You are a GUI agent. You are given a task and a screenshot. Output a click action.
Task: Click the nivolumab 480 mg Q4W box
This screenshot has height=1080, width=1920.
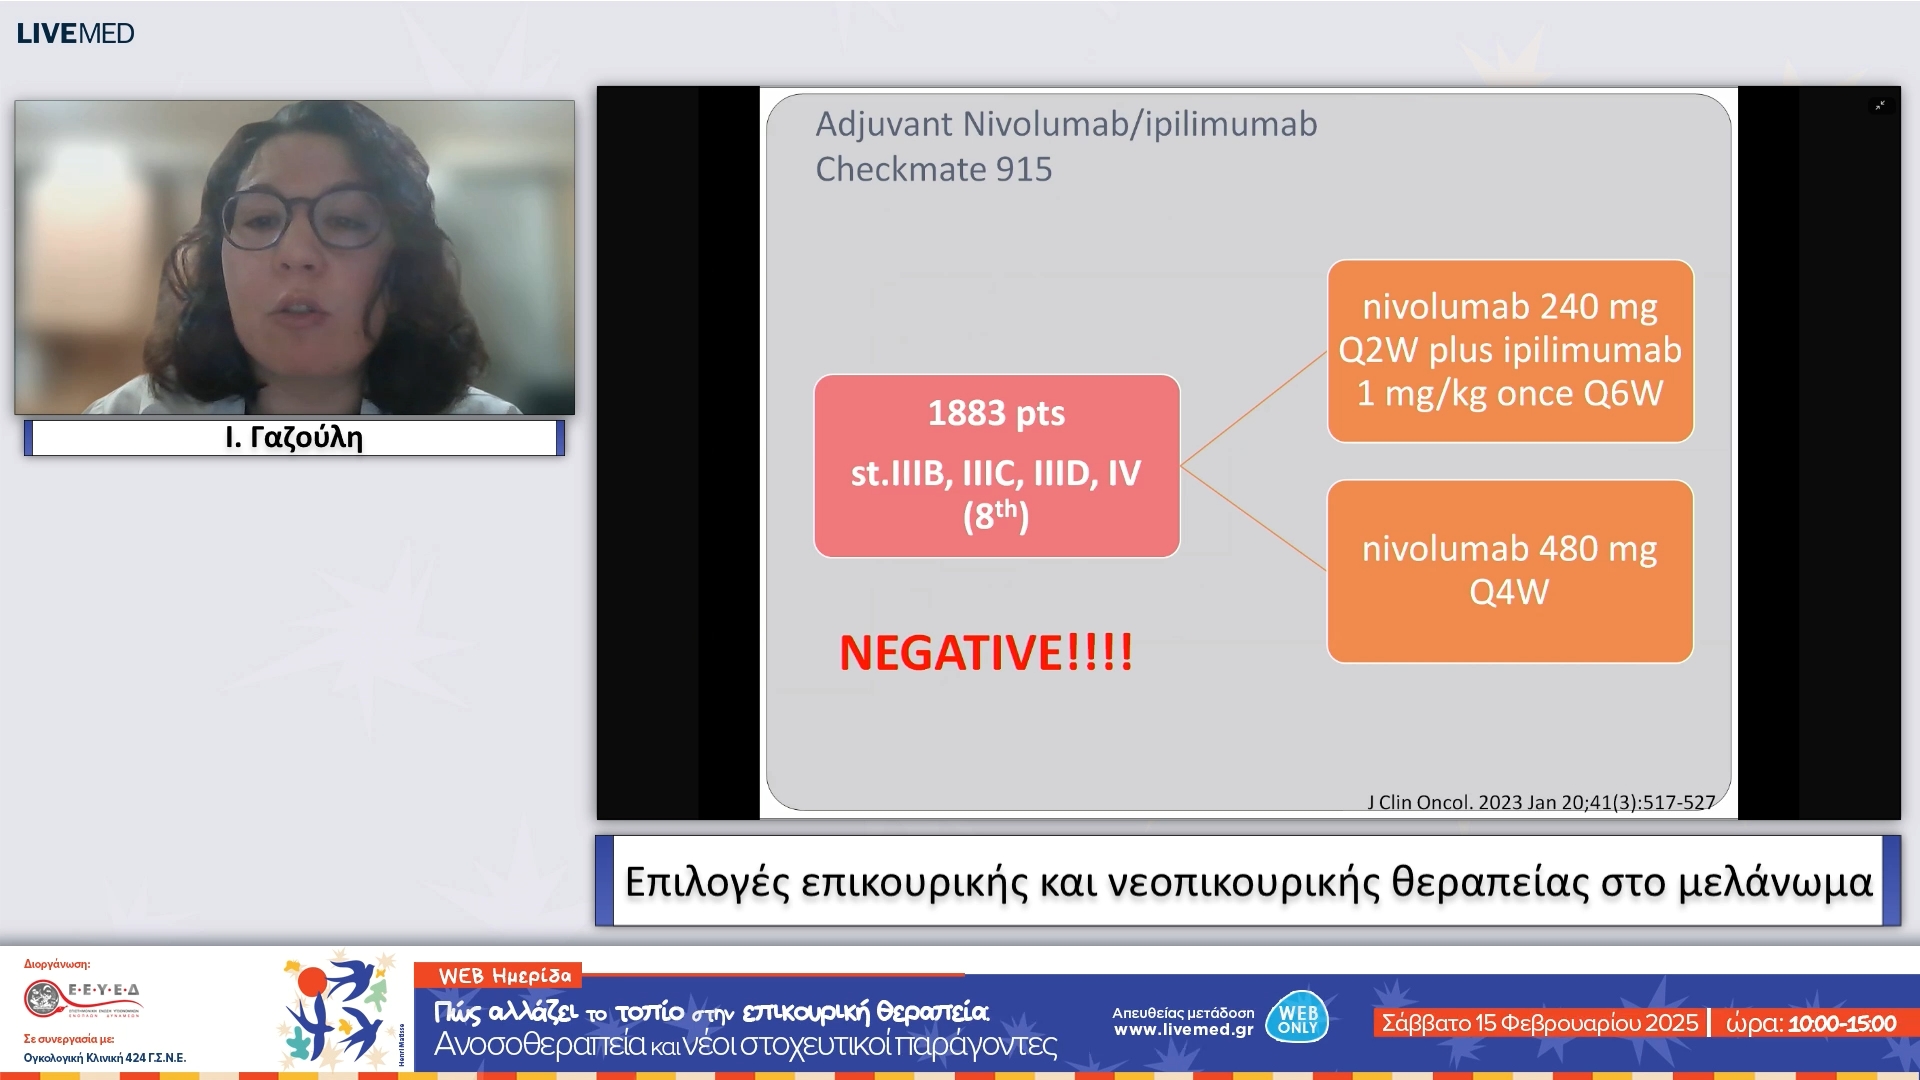(1510, 571)
